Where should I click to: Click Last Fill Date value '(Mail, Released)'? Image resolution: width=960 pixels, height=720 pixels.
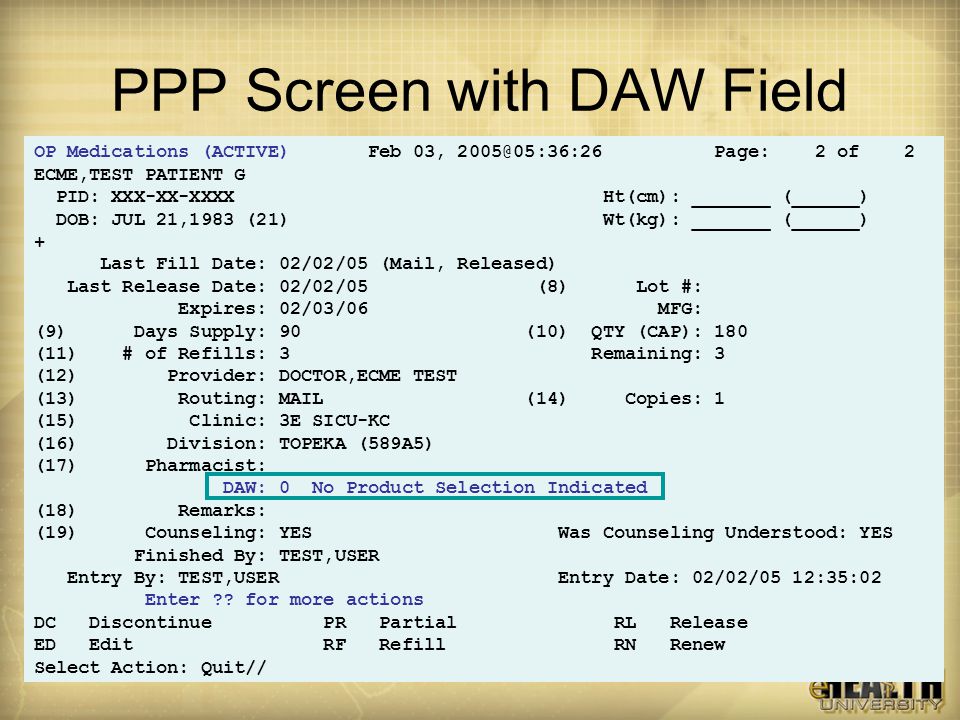coord(468,264)
